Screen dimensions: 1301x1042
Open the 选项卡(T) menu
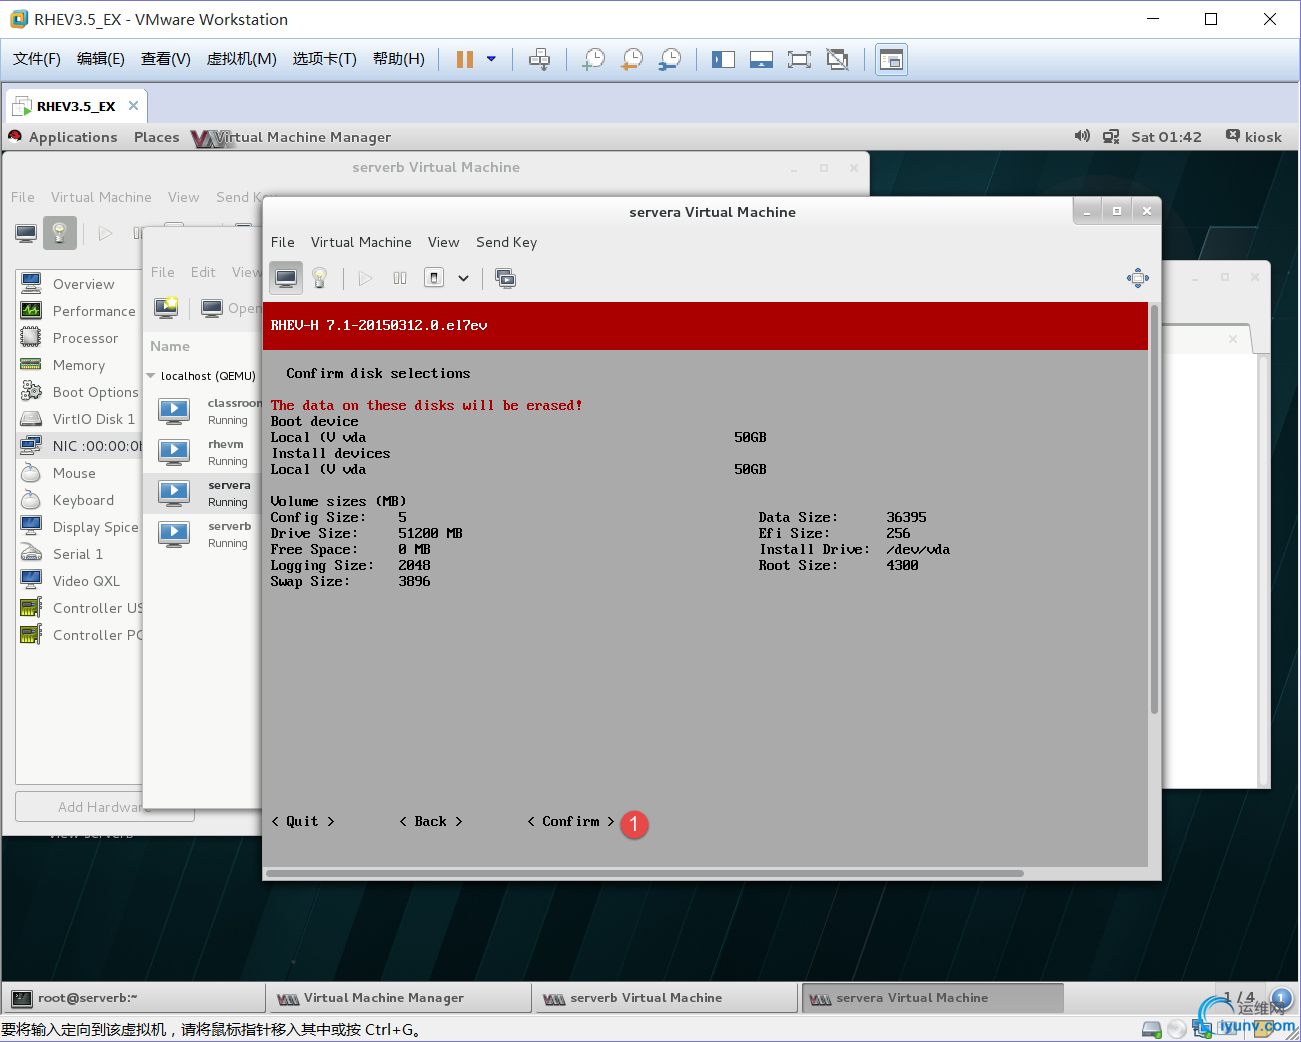click(x=325, y=59)
